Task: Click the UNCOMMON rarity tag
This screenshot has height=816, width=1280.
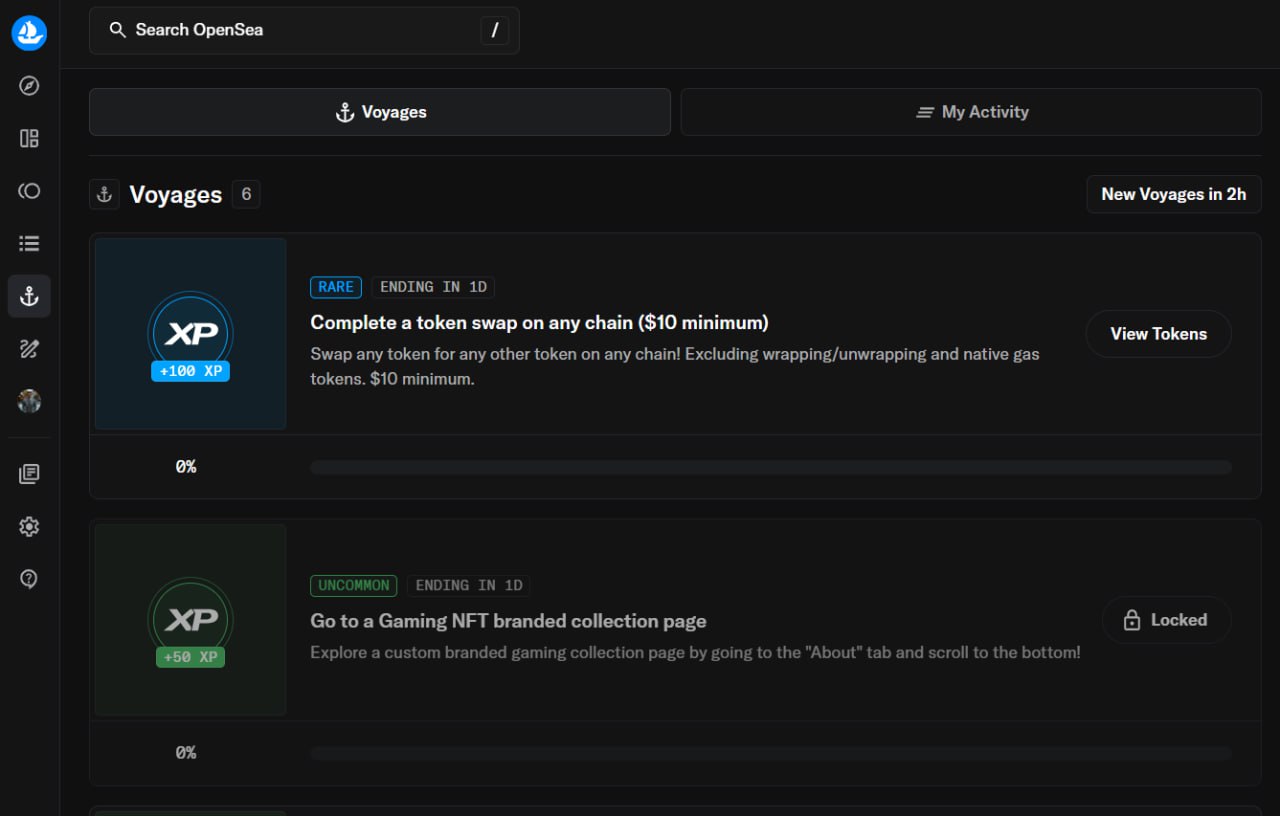Action: click(x=354, y=585)
